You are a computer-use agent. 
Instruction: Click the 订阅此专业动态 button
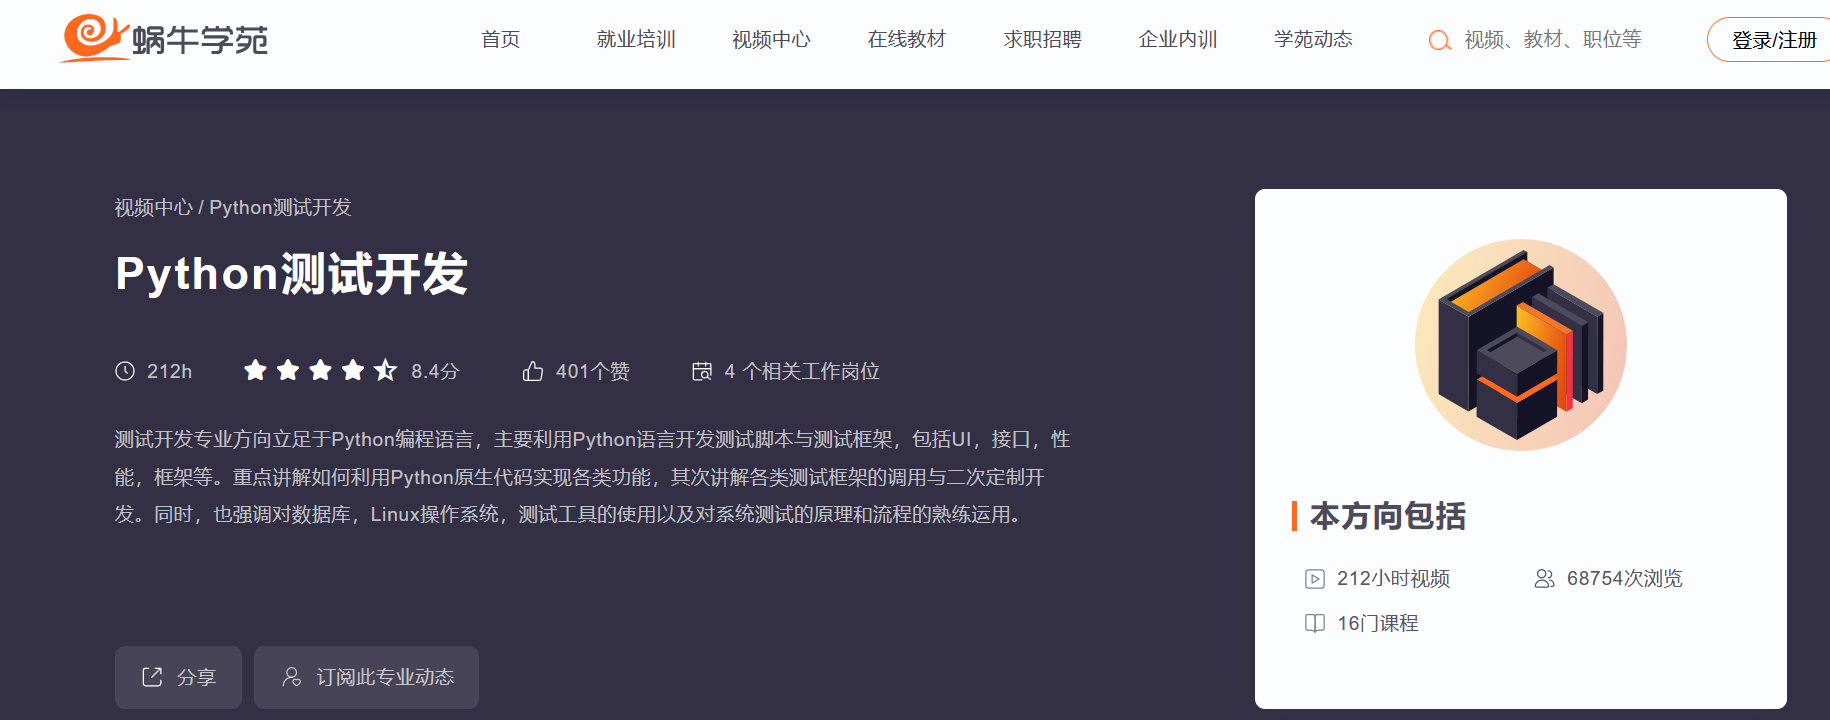[x=366, y=677]
